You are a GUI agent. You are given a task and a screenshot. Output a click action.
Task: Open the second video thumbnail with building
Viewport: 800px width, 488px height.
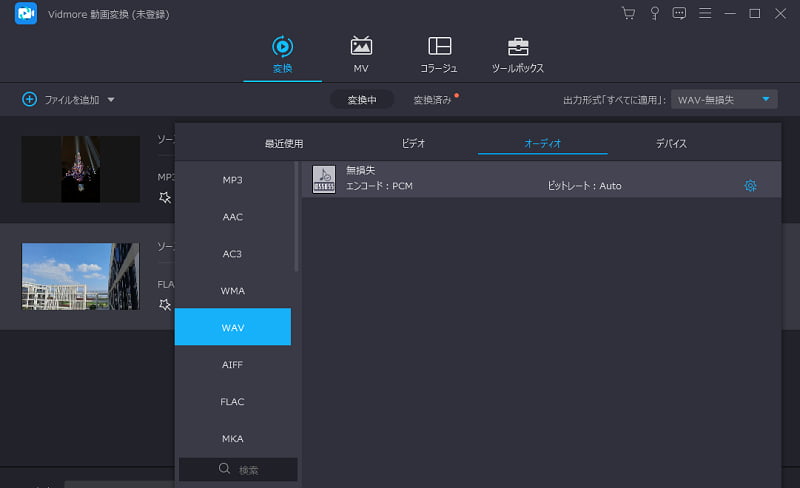81,276
